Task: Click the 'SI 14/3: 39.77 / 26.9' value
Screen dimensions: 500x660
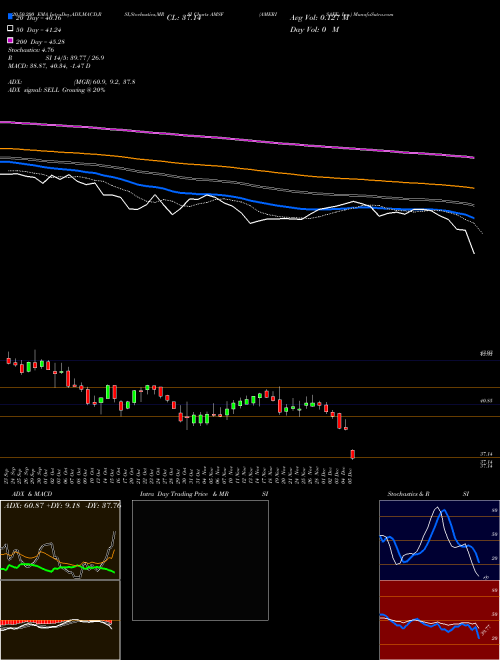Action: point(75,58)
